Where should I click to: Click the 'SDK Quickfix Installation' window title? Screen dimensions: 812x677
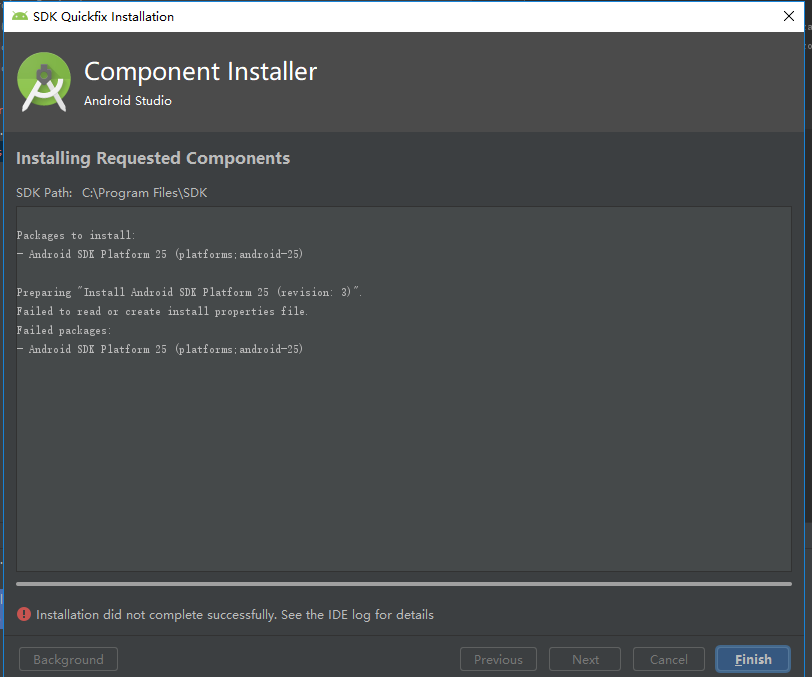click(104, 17)
